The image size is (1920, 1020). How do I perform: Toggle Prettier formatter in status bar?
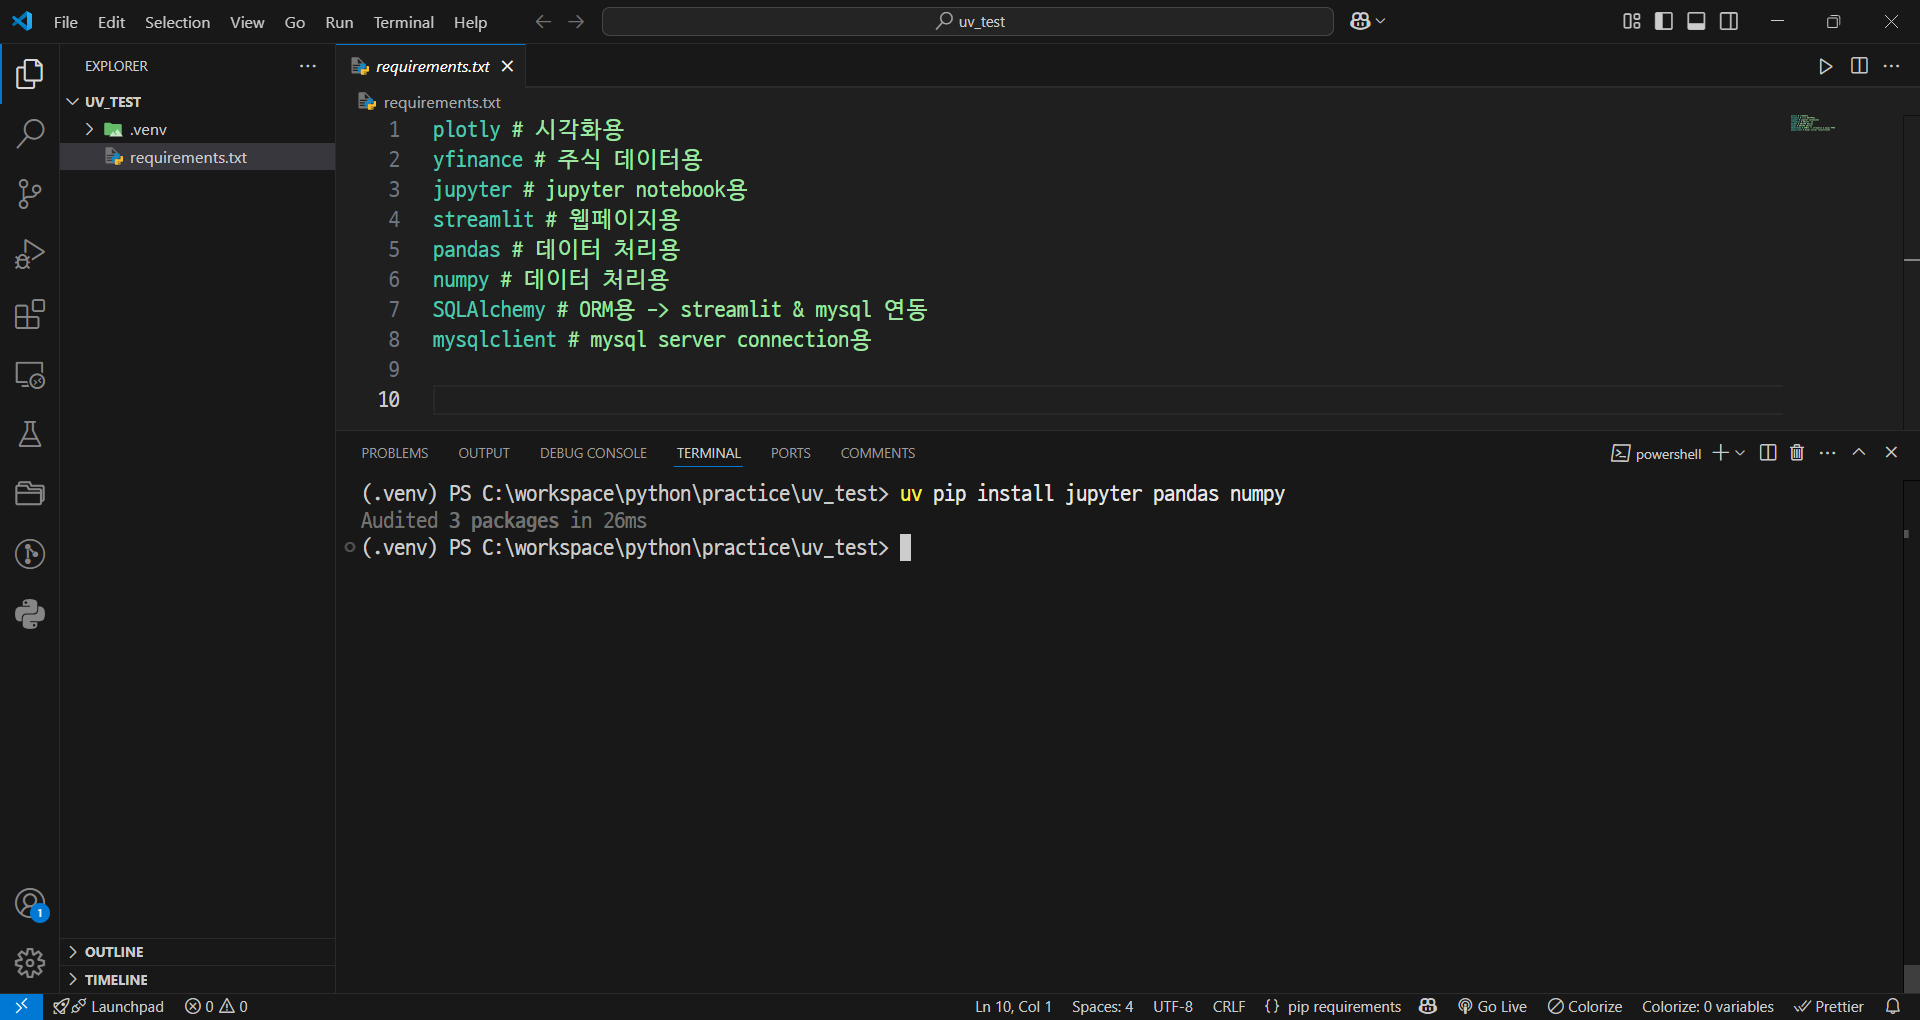(1829, 1006)
